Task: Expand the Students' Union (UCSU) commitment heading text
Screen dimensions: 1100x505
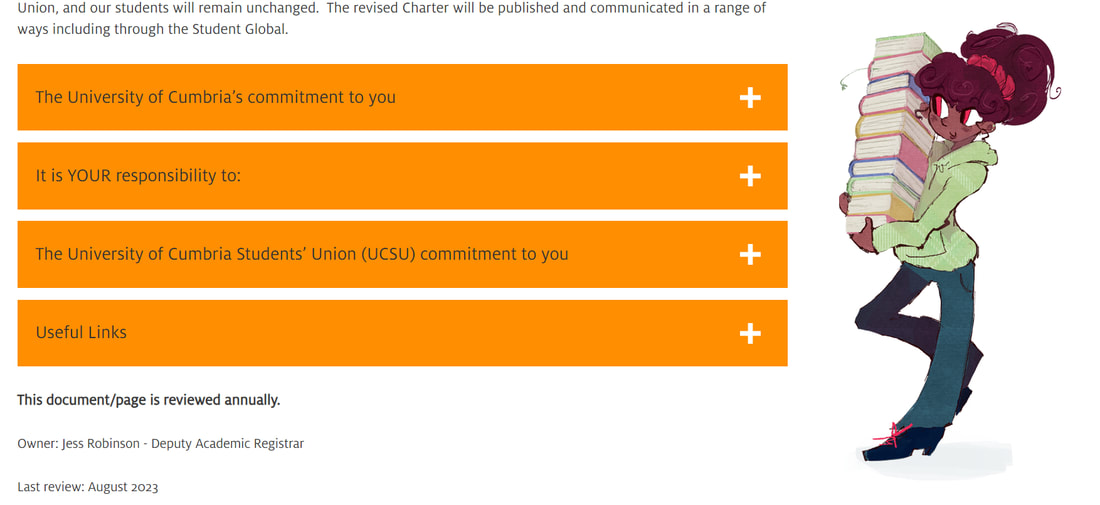Action: tap(302, 255)
